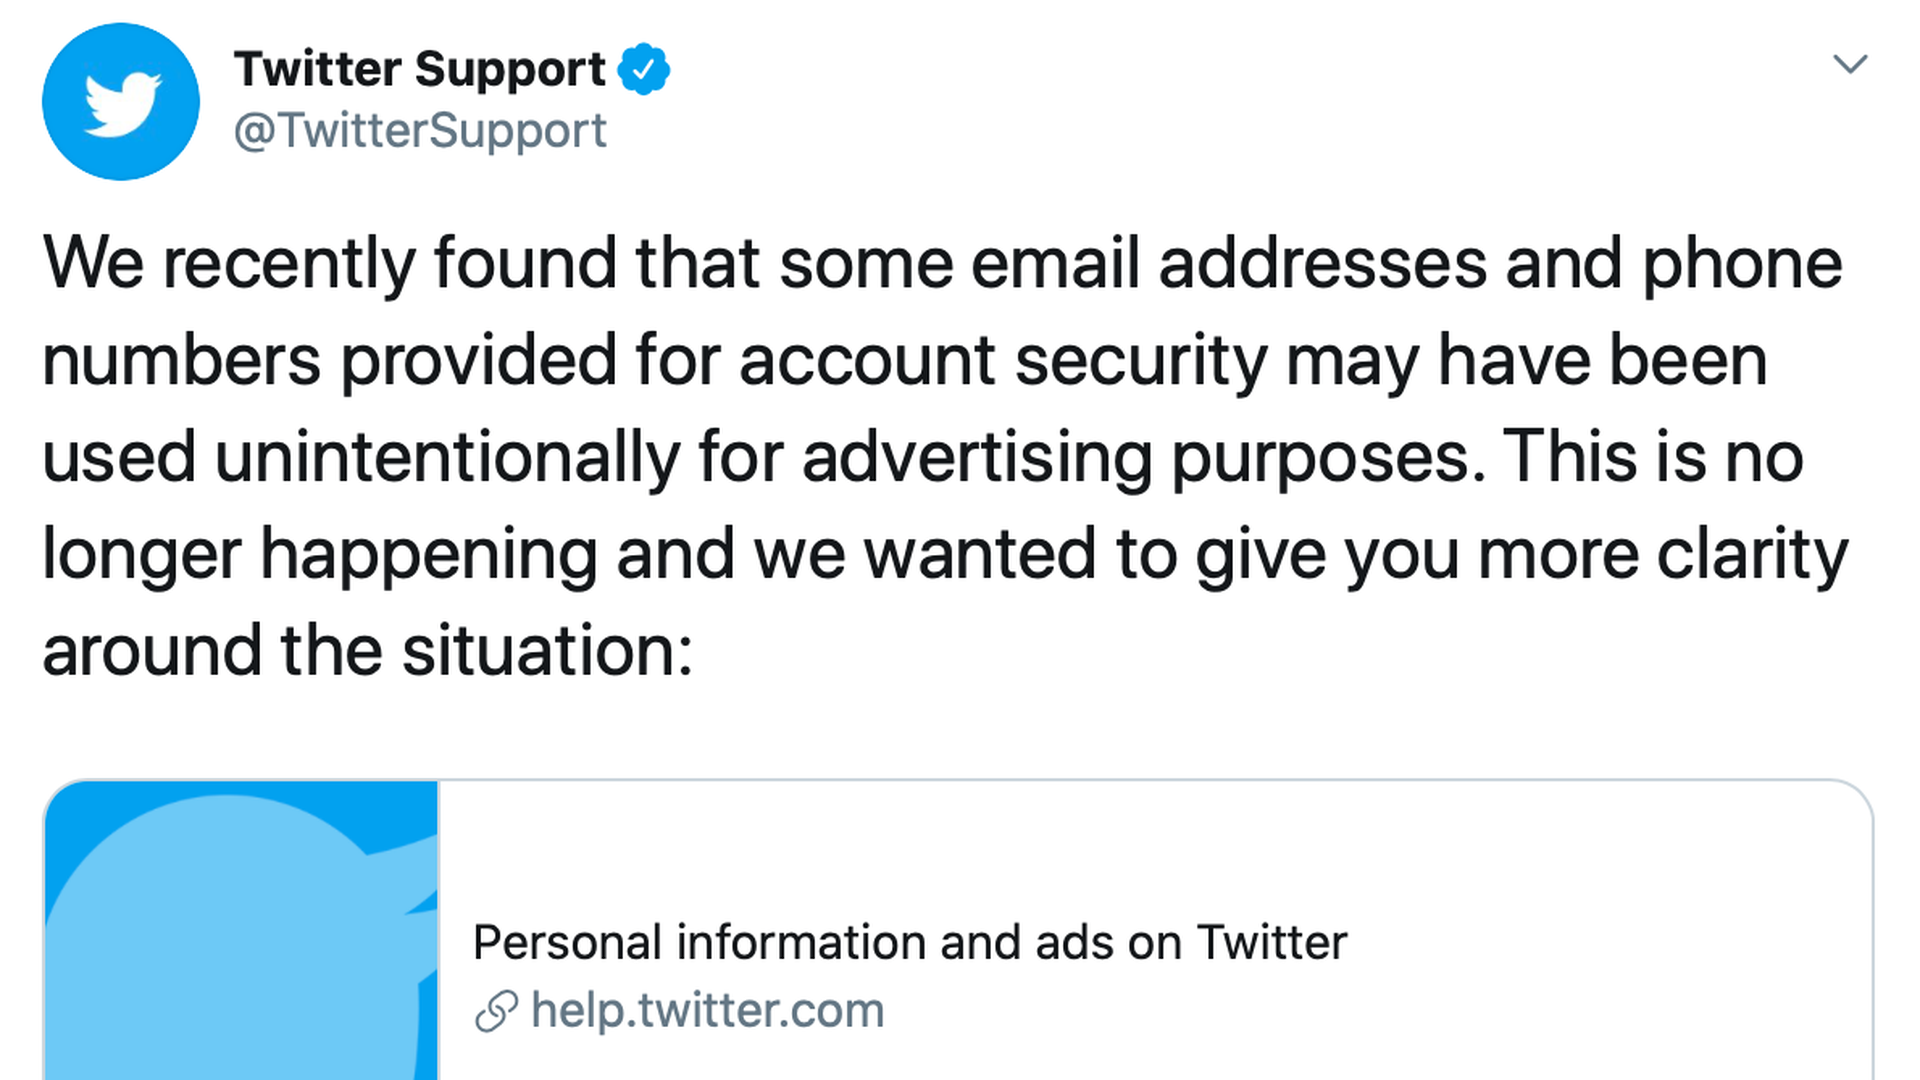Click "Personal information and ads on Twitter" title
This screenshot has height=1080, width=1920.
909,943
